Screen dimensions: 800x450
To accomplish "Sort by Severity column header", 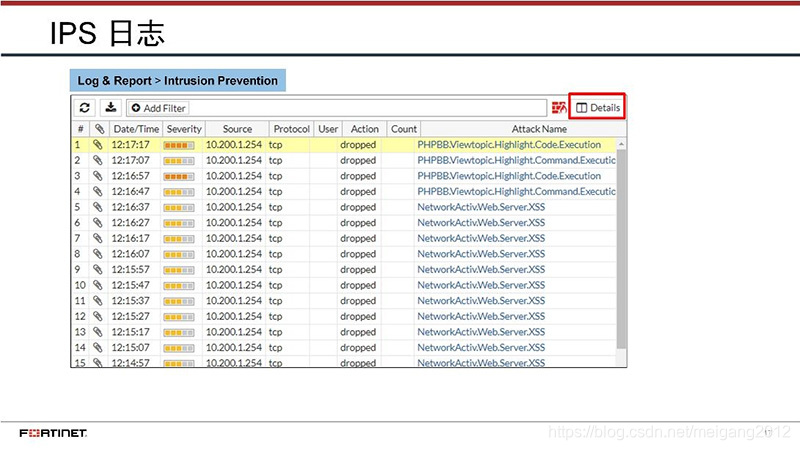I will point(184,129).
